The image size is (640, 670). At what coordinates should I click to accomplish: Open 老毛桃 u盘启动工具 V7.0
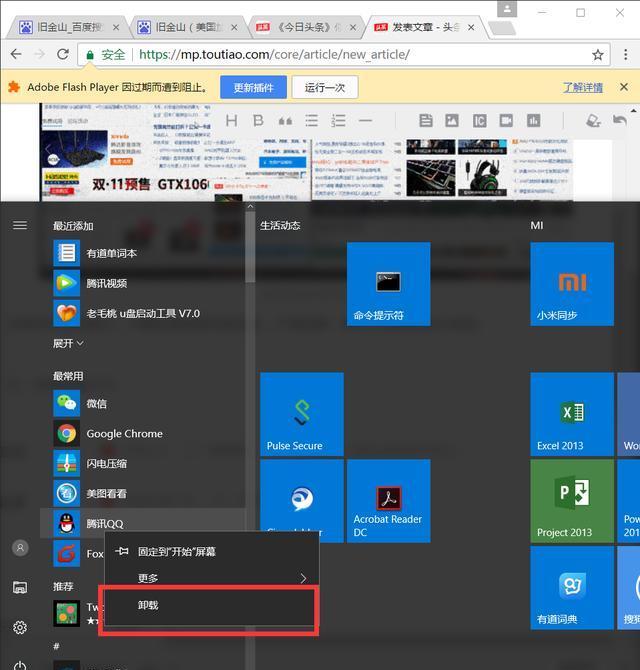pyautogui.click(x=143, y=313)
